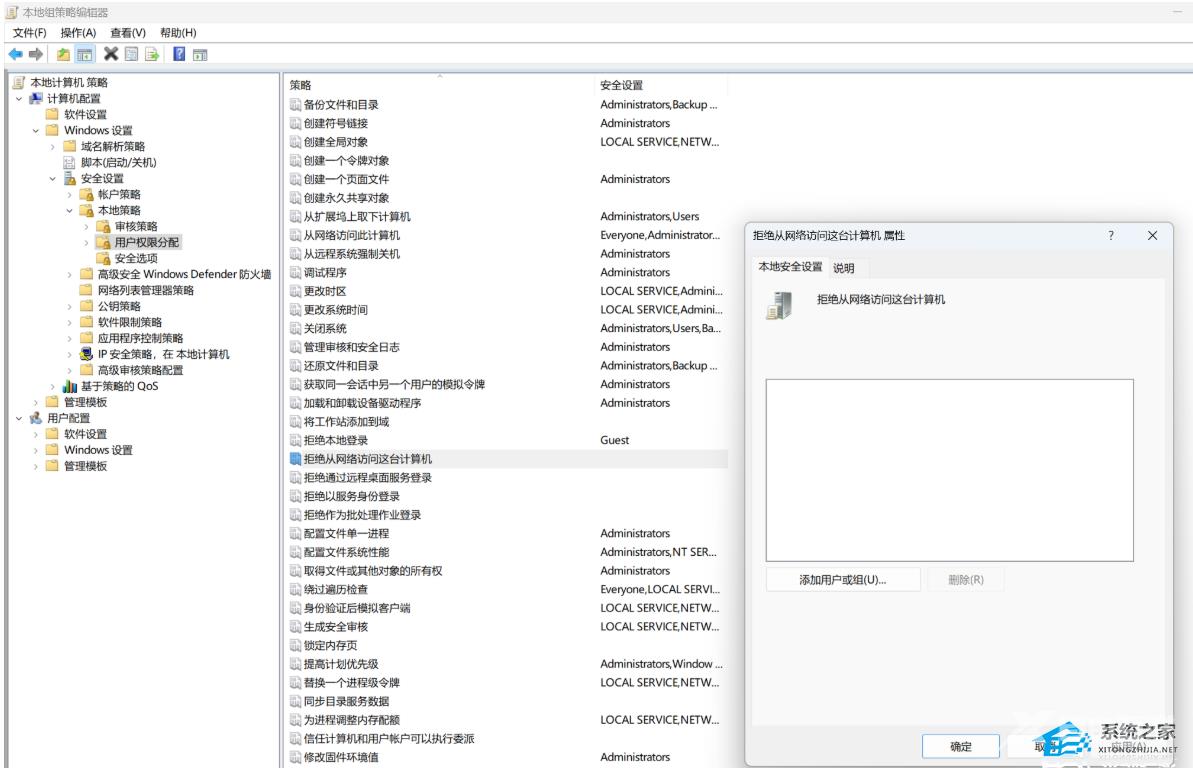
Task: Click the 添加用户或组(U)... button
Action: click(x=843, y=580)
